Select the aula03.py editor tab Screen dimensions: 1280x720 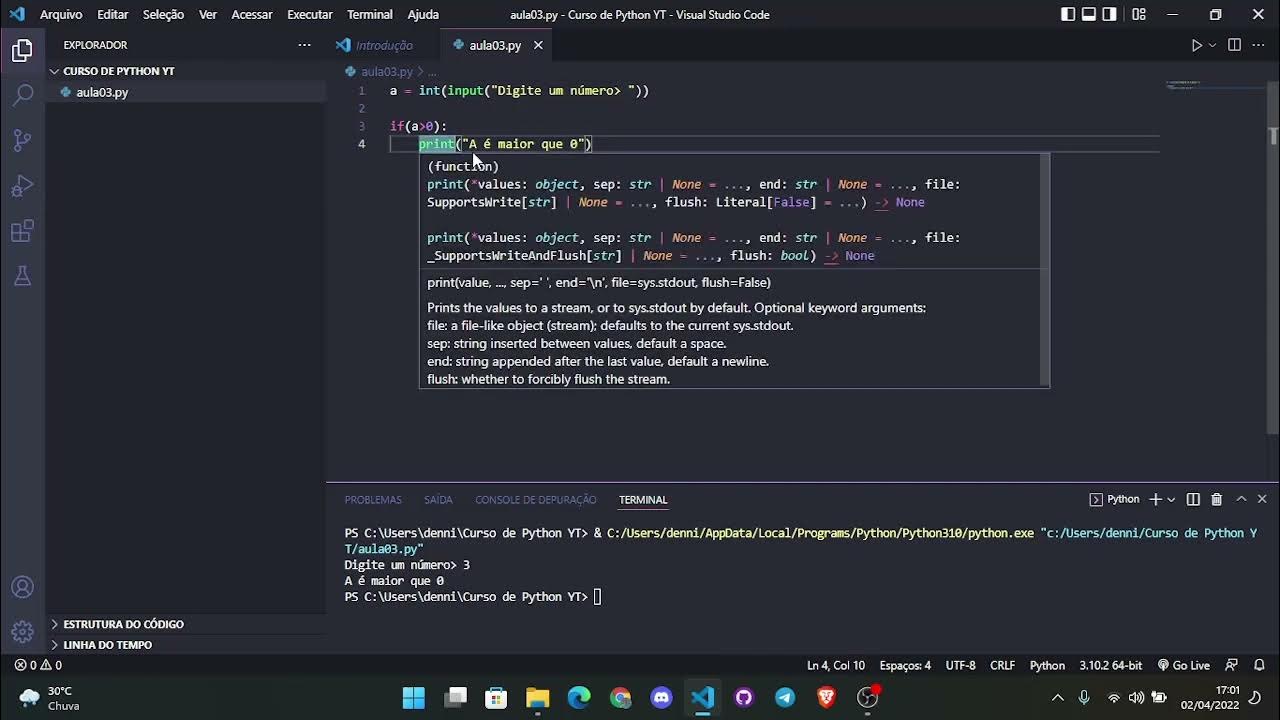495,45
